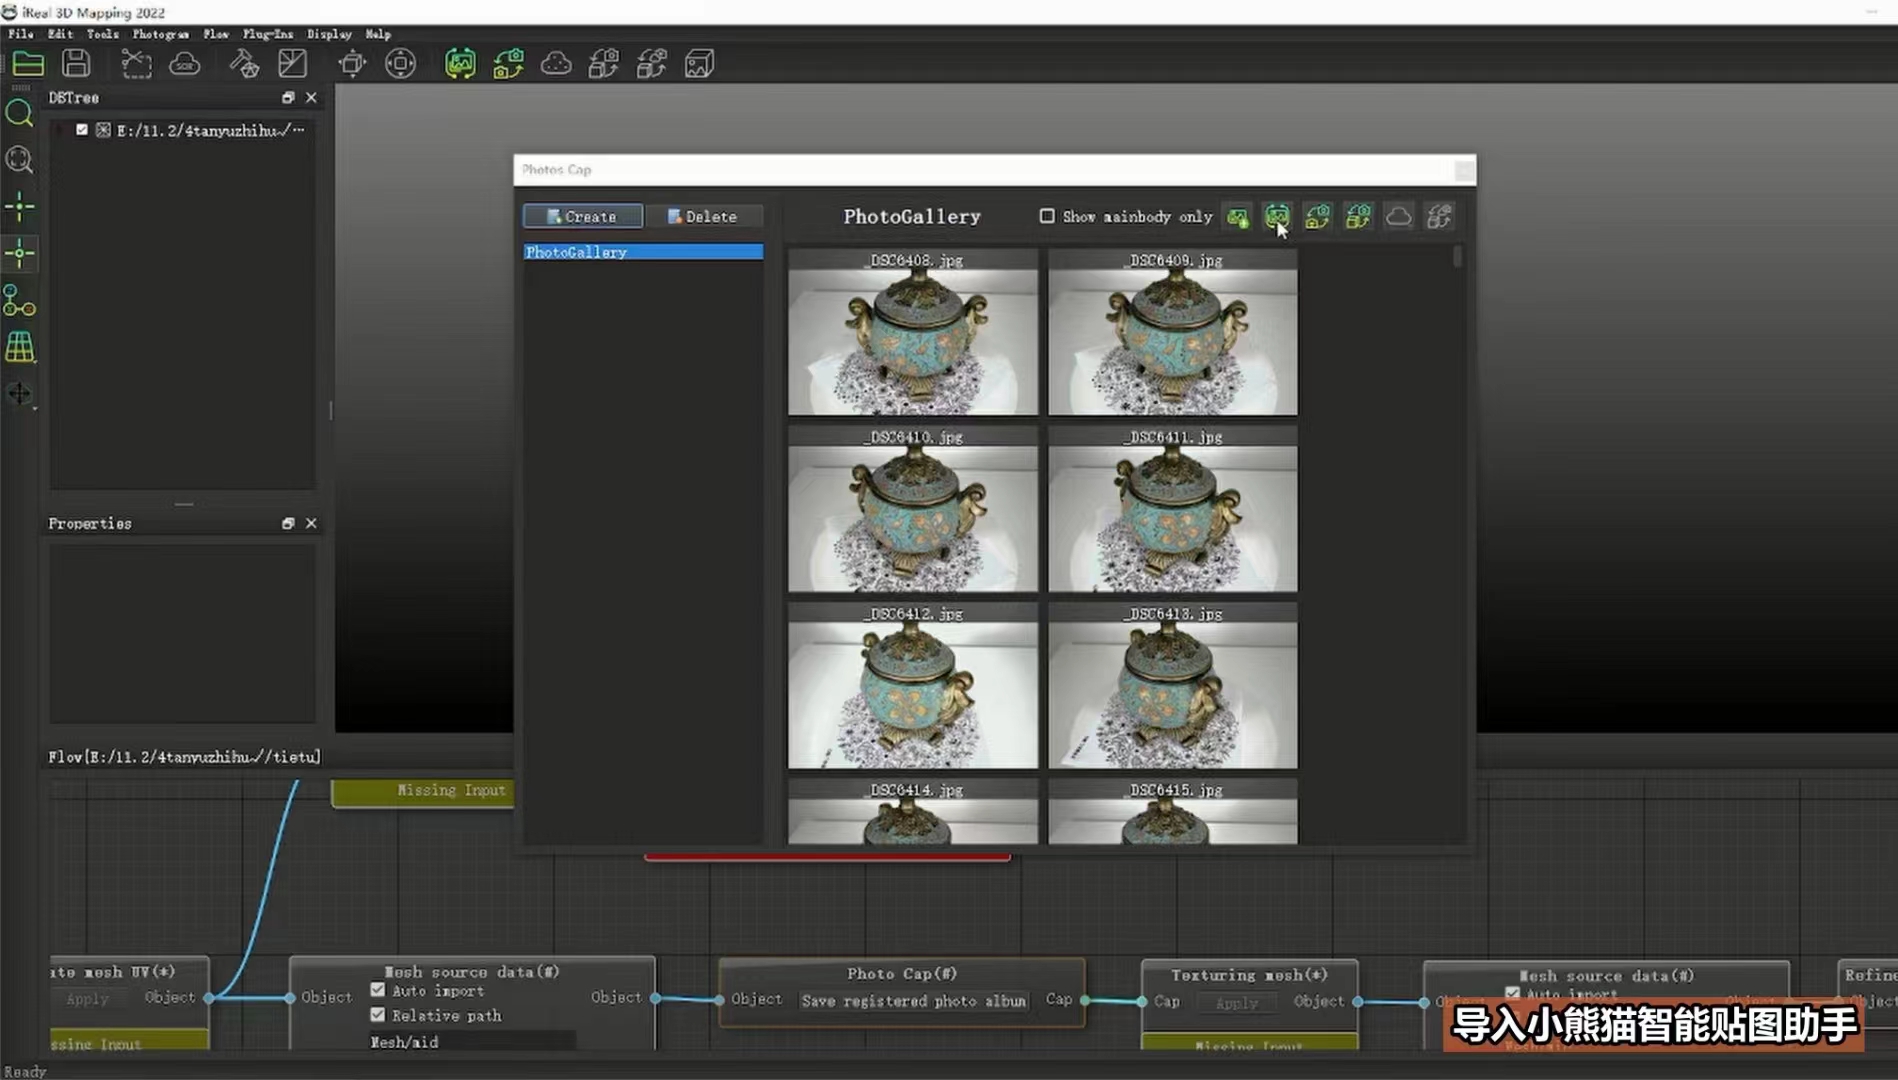
Task: Close the Properties panel
Action: pos(311,524)
